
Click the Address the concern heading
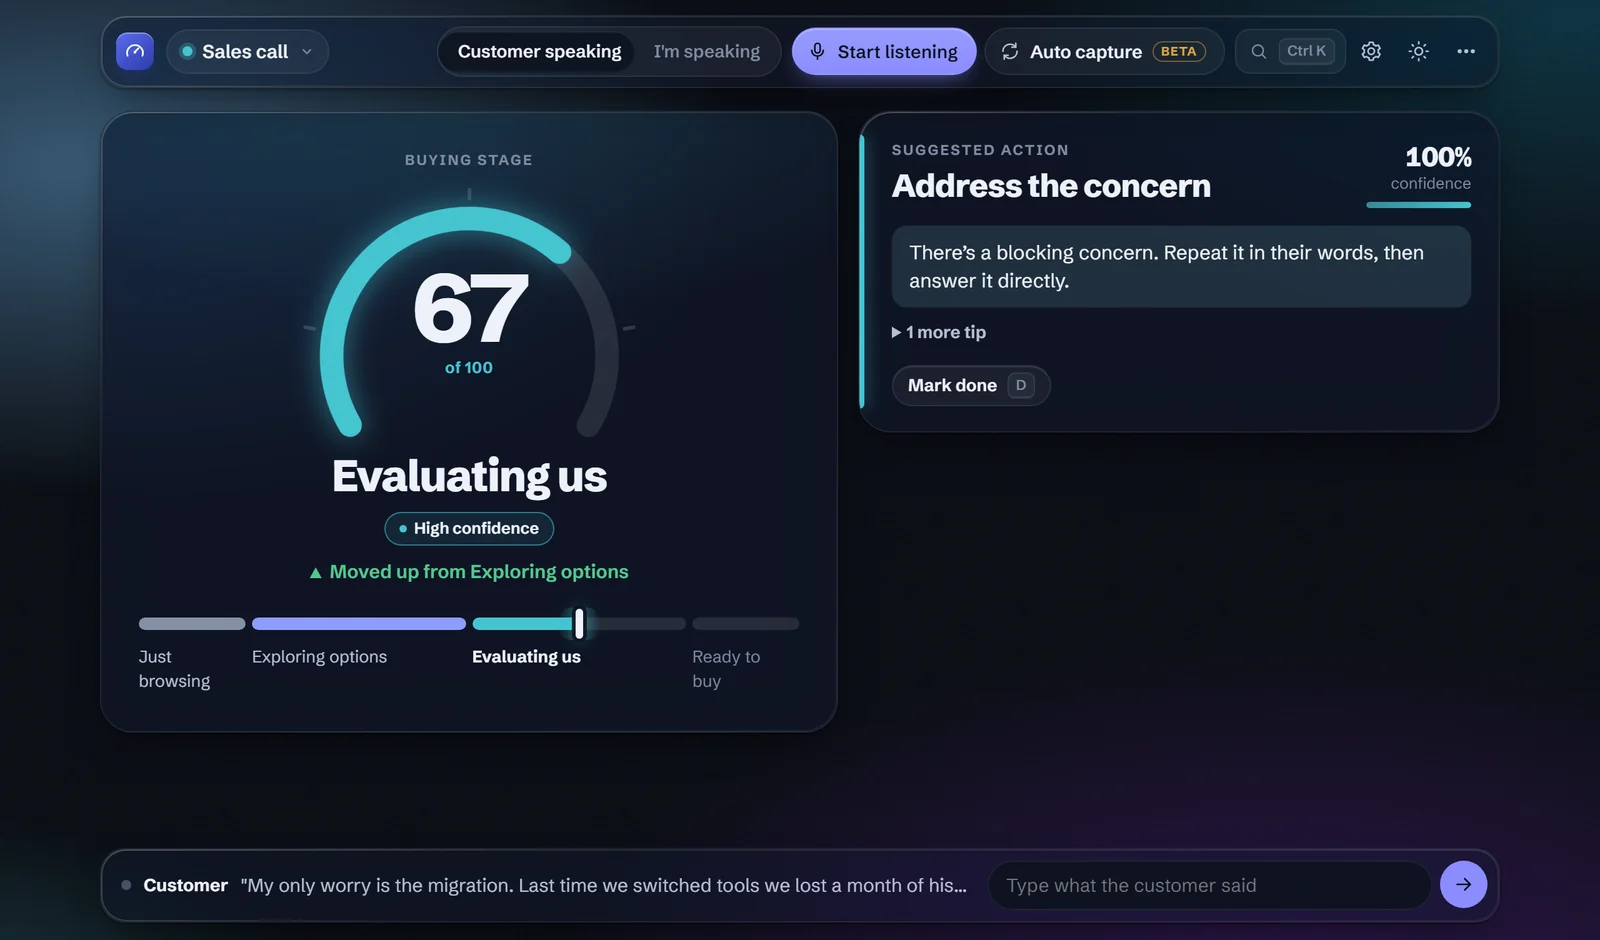coord(1051,186)
